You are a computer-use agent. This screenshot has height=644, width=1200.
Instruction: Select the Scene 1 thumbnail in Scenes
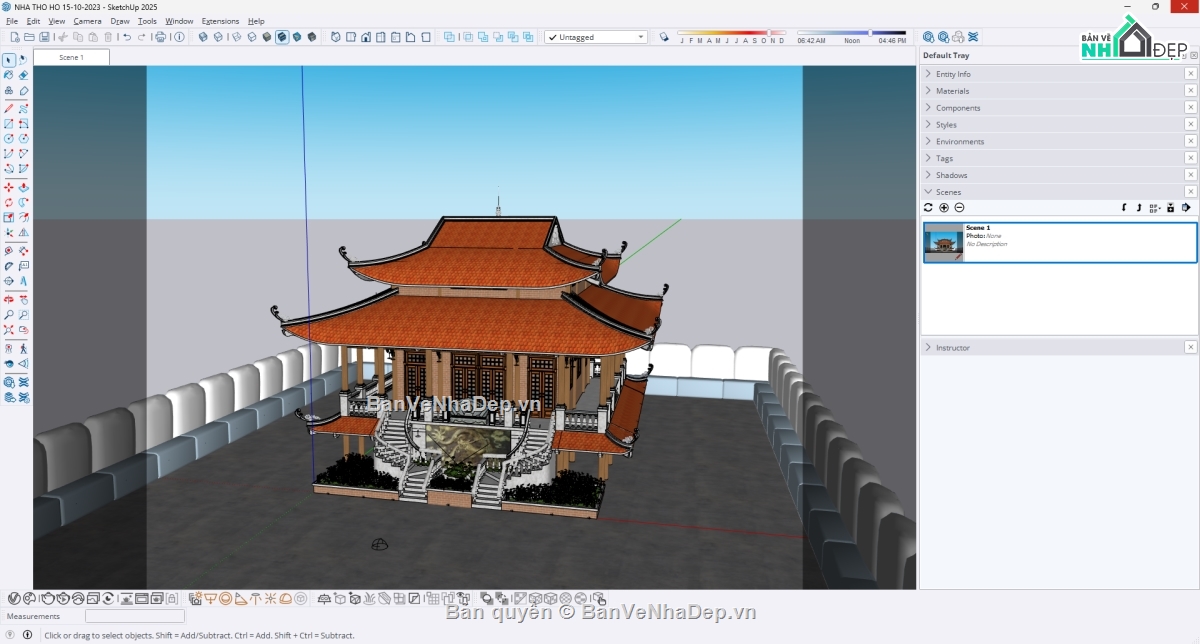click(x=943, y=242)
